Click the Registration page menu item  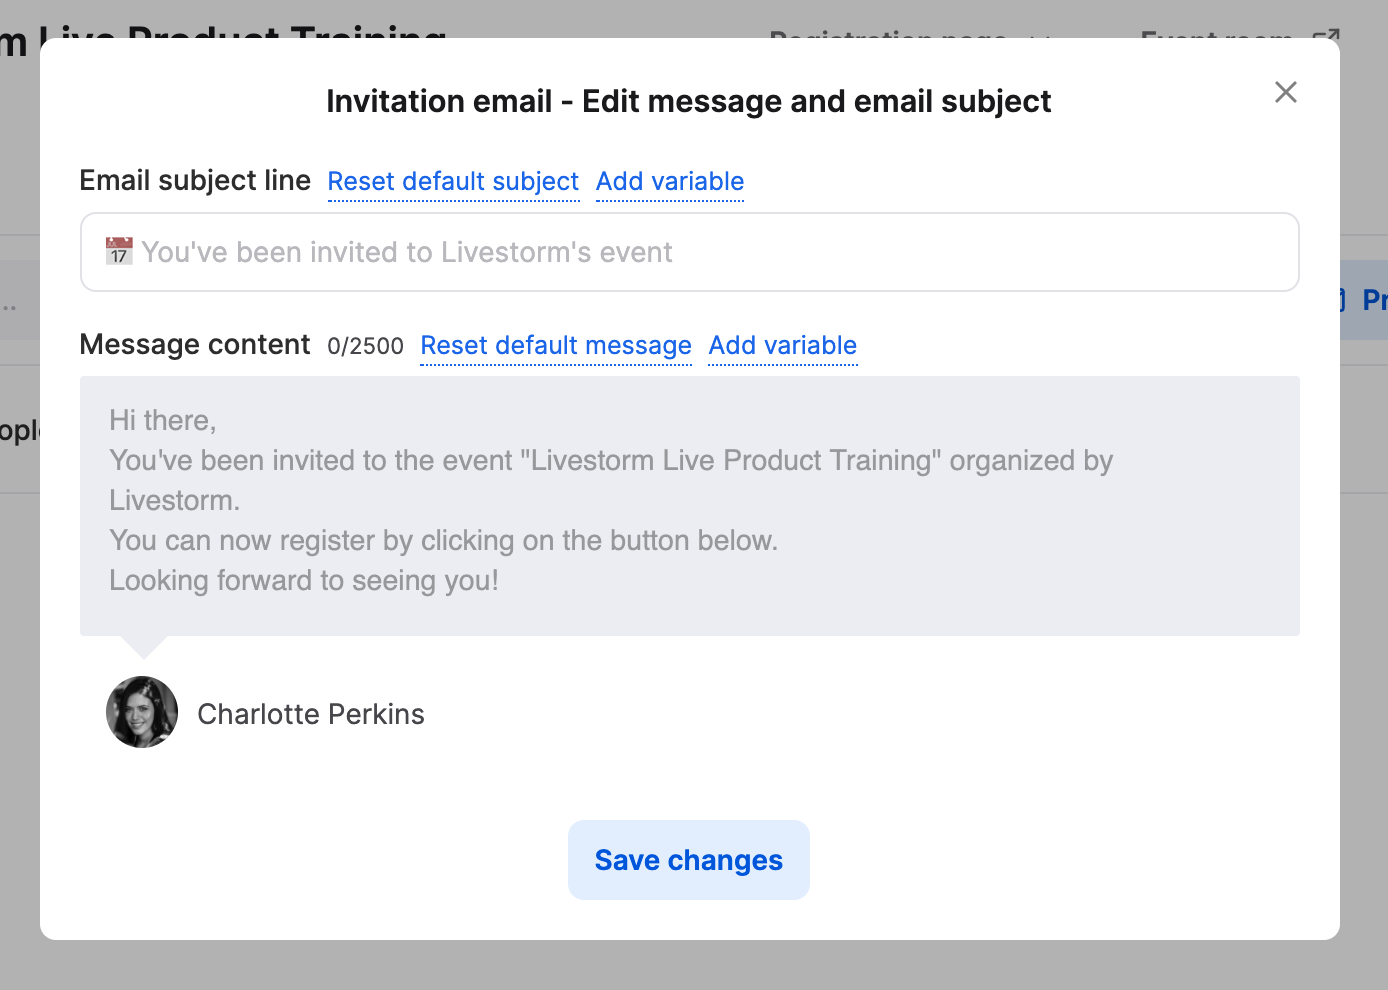point(887,40)
